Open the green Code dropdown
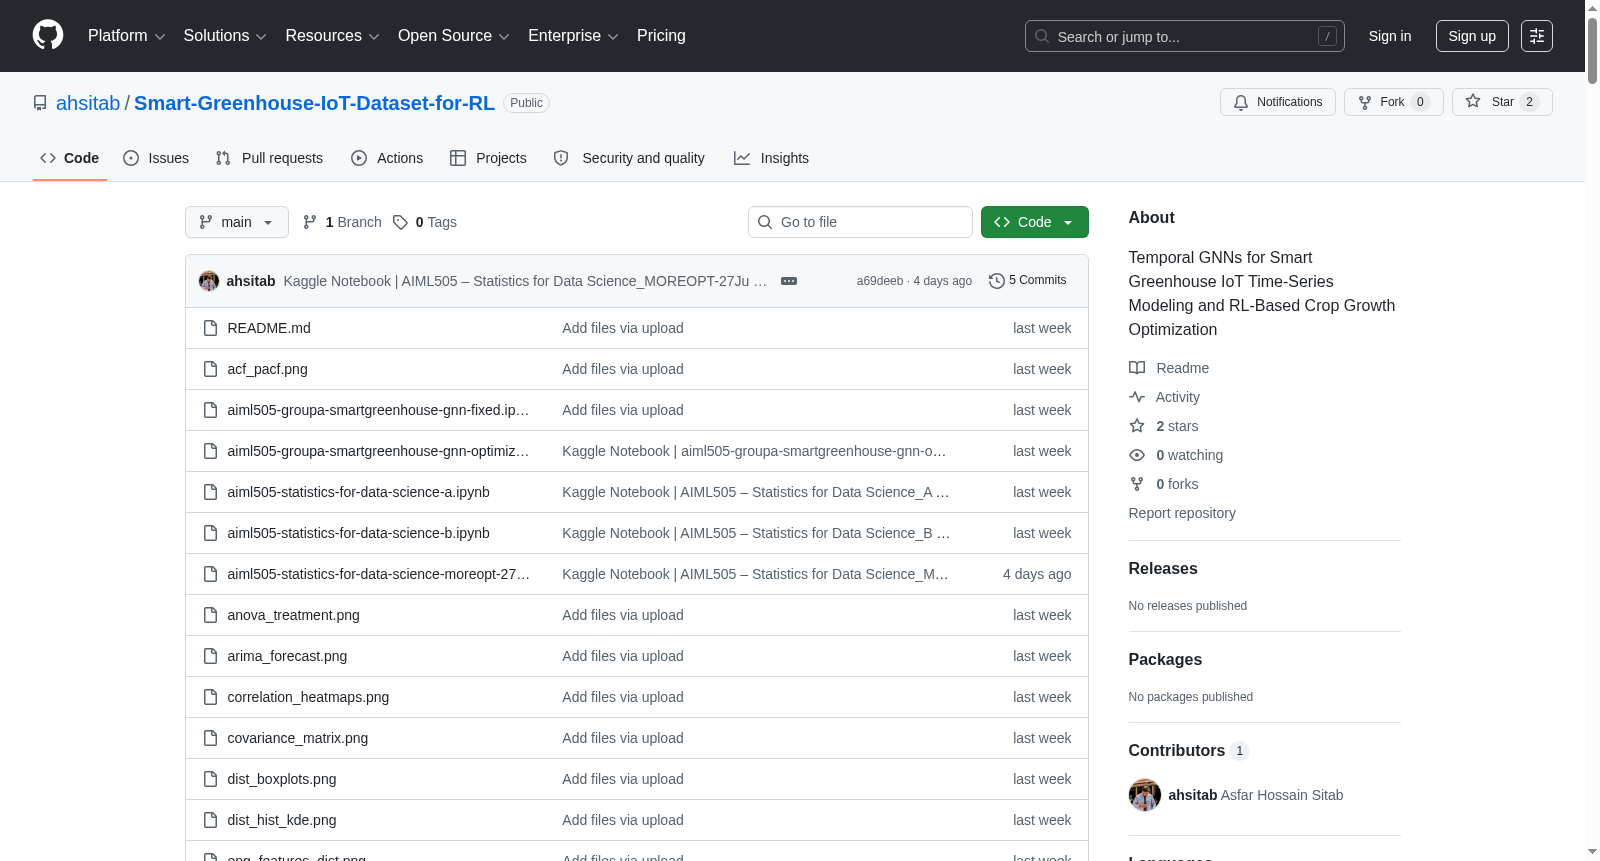Image resolution: width=1600 pixels, height=861 pixels. [x=1035, y=222]
